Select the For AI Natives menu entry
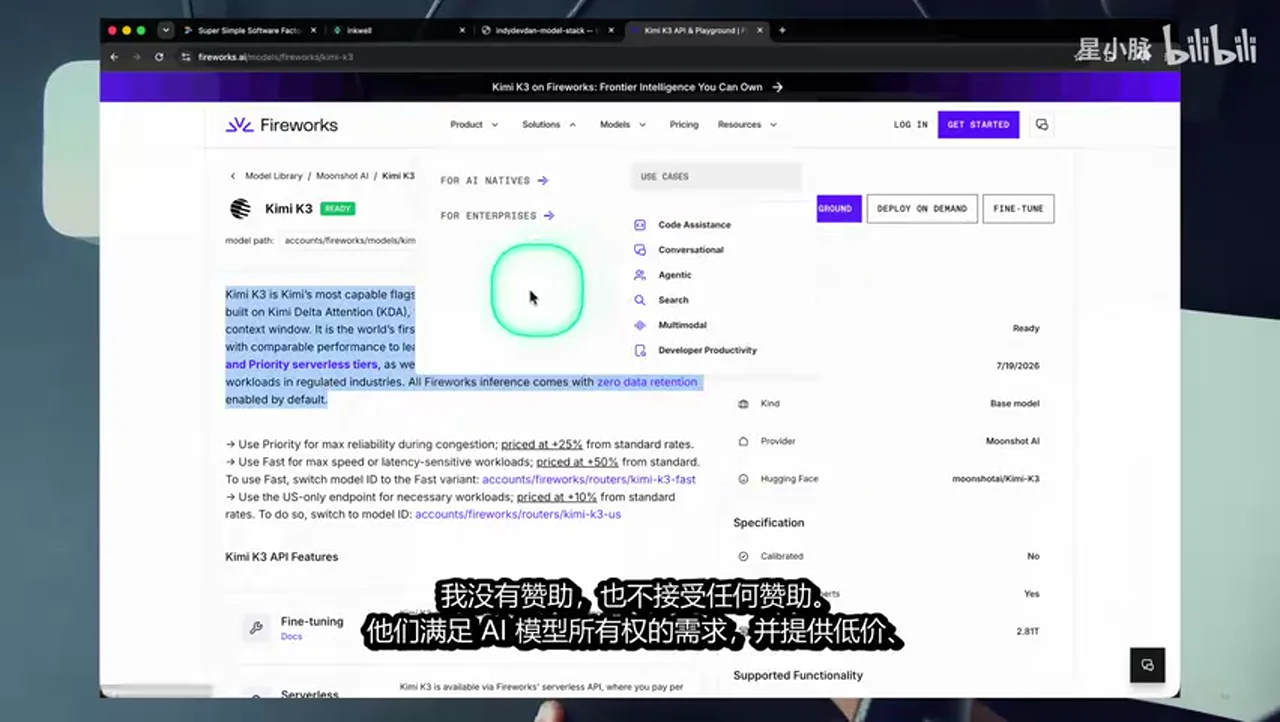1280x722 pixels. pyautogui.click(x=494, y=181)
